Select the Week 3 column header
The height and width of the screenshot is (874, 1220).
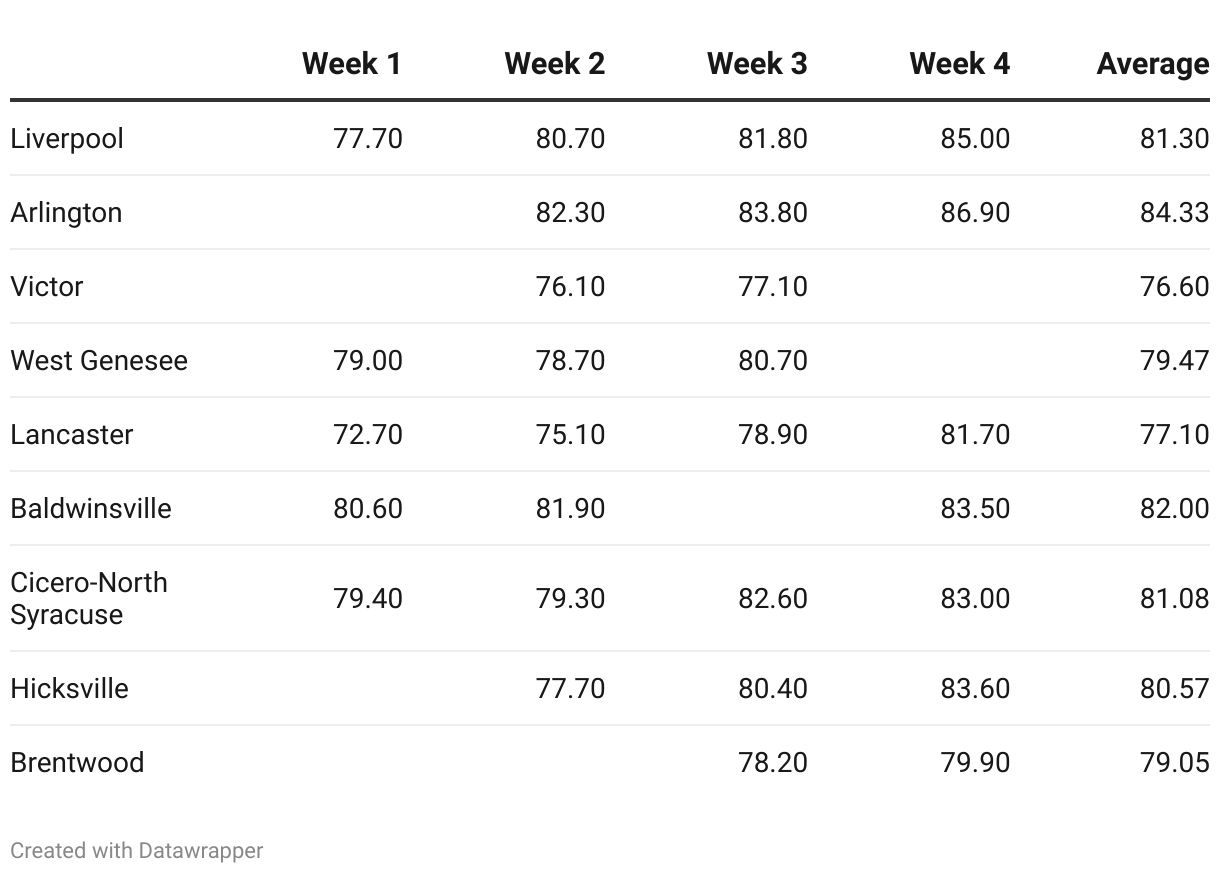click(756, 64)
